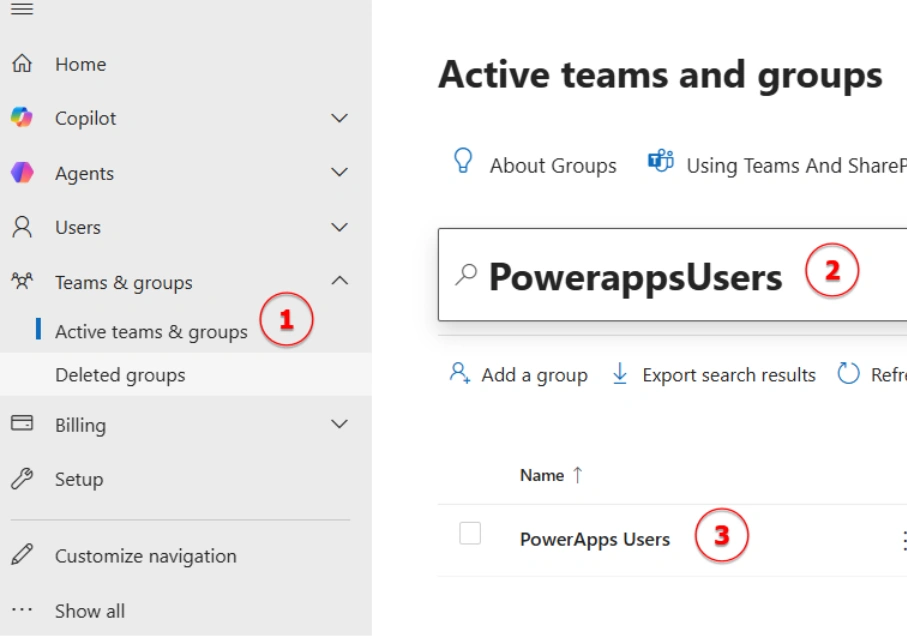907x636 pixels.
Task: Click the Agents logo icon
Action: [x=22, y=172]
